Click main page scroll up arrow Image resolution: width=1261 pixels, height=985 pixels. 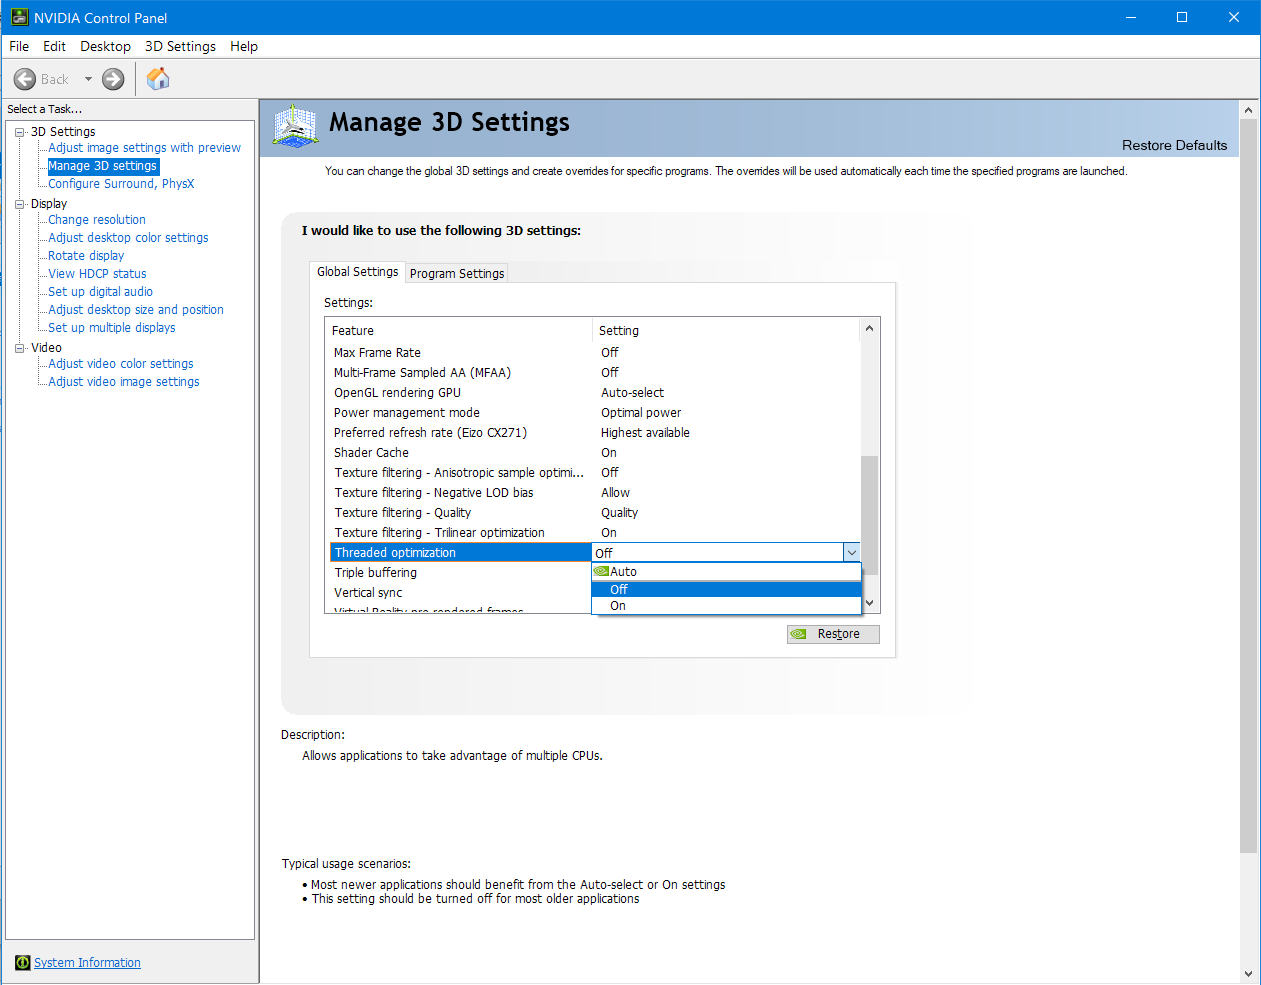click(x=1248, y=109)
